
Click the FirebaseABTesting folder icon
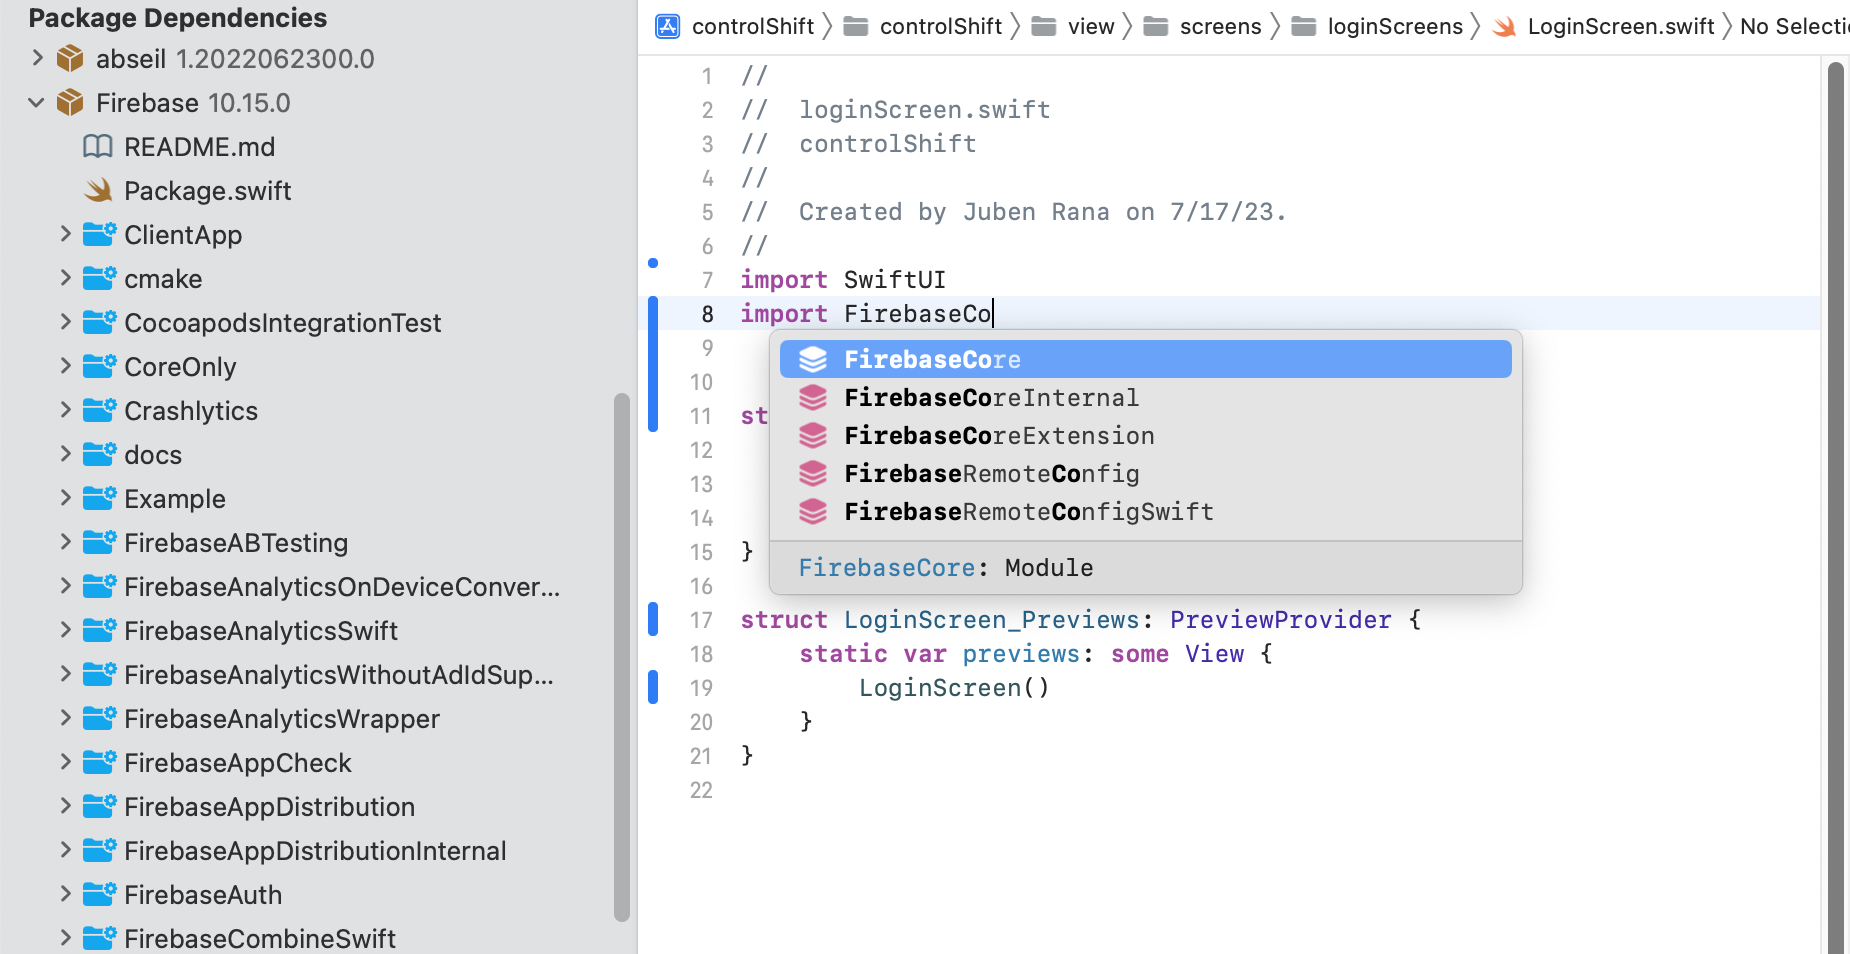[99, 543]
